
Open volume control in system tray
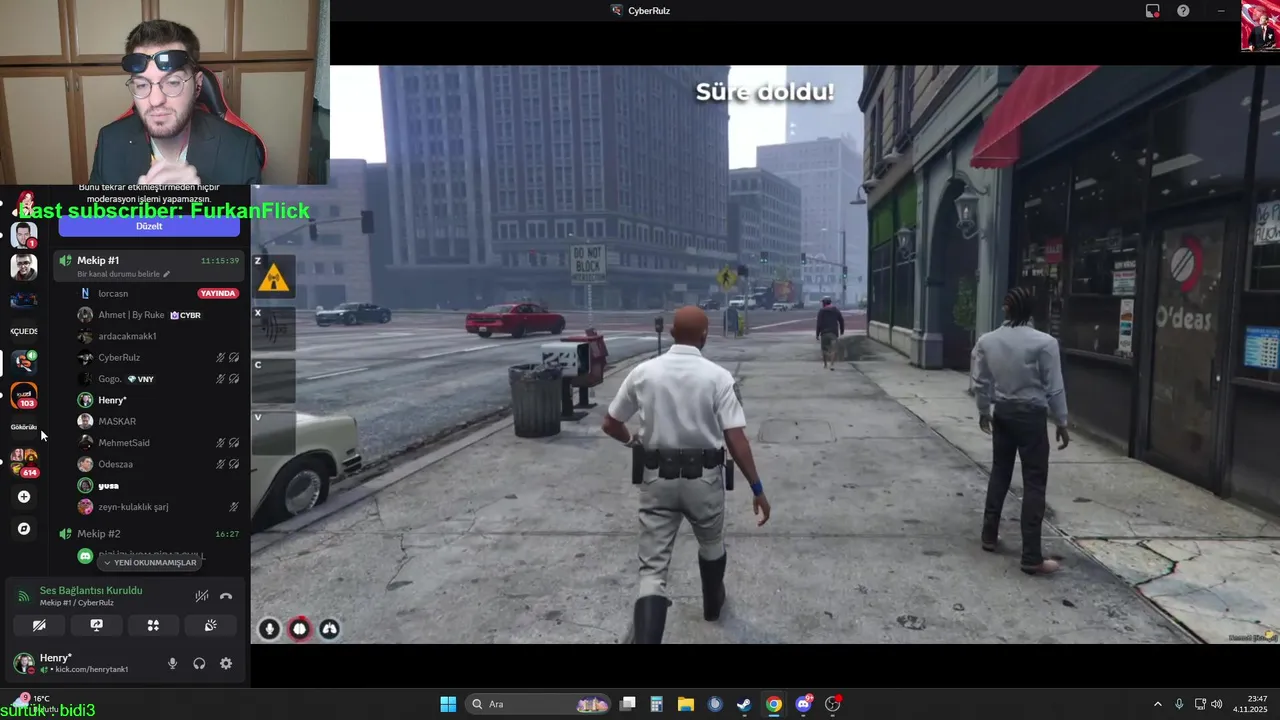click(x=1217, y=704)
